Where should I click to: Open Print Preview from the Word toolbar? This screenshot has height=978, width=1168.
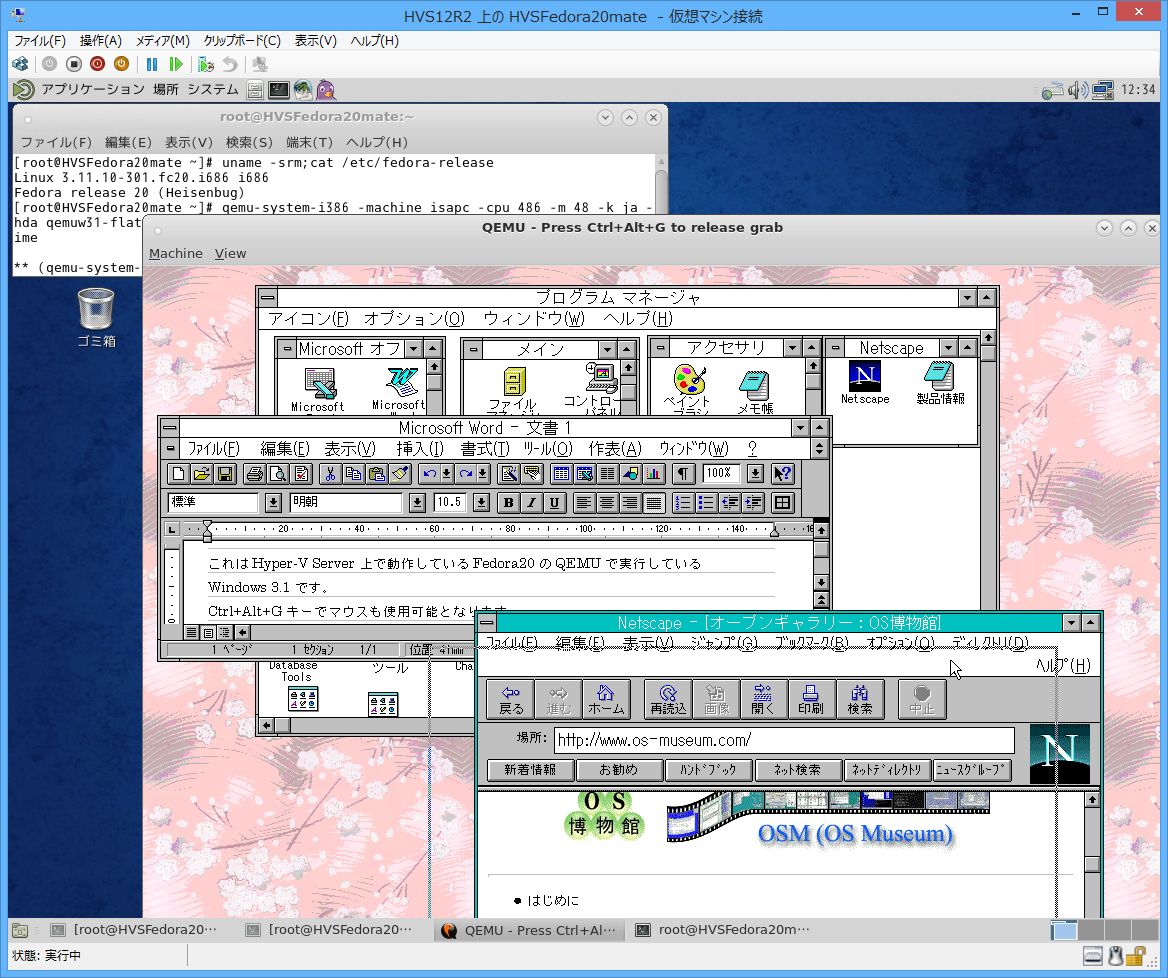point(278,474)
